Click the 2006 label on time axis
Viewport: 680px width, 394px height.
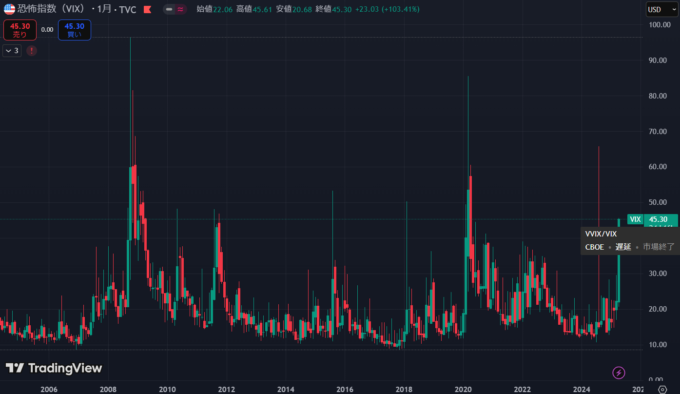pos(49,389)
